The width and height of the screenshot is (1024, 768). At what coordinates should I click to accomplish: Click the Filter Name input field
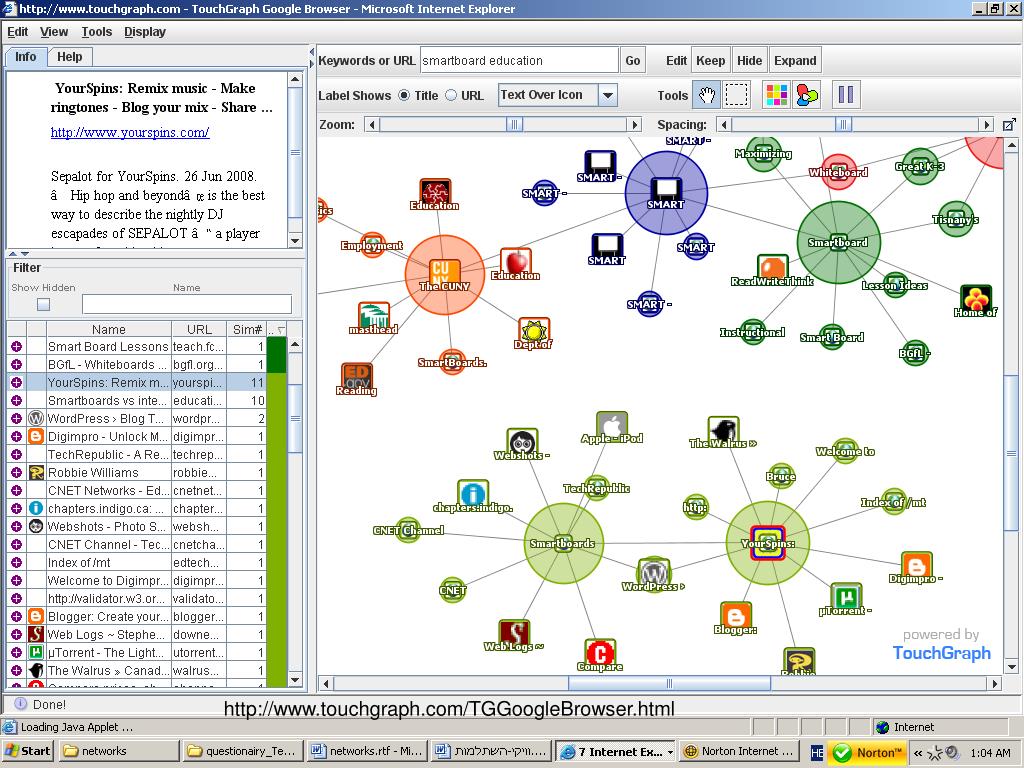tap(187, 304)
